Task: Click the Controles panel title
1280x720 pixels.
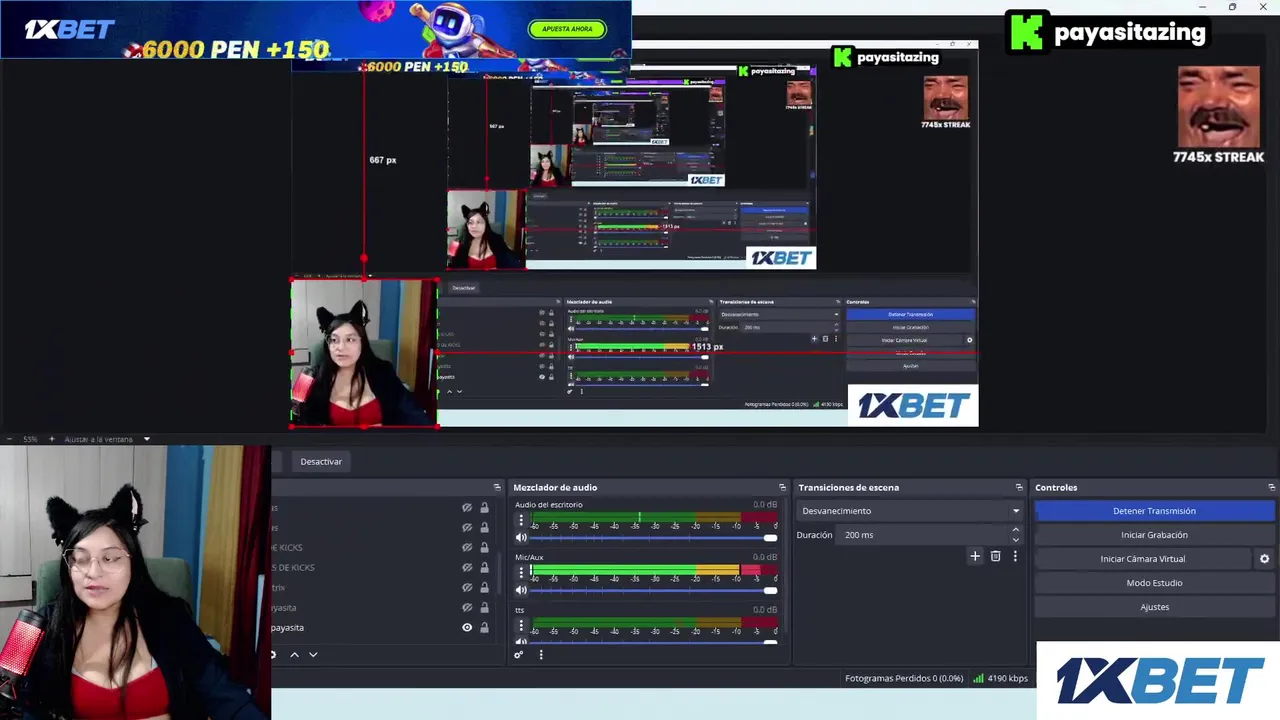Action: [x=1056, y=487]
